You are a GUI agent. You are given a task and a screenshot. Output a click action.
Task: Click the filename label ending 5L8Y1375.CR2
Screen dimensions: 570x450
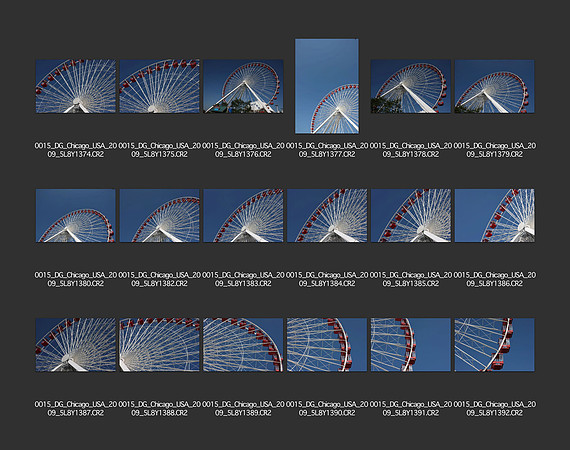[160, 150]
